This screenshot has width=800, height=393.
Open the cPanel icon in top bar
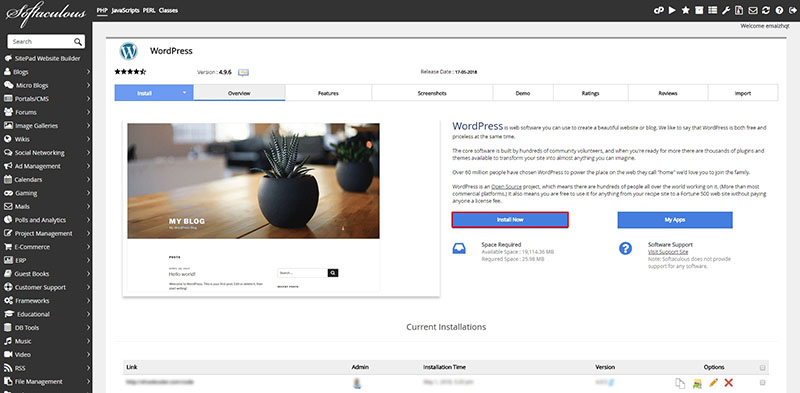(659, 10)
